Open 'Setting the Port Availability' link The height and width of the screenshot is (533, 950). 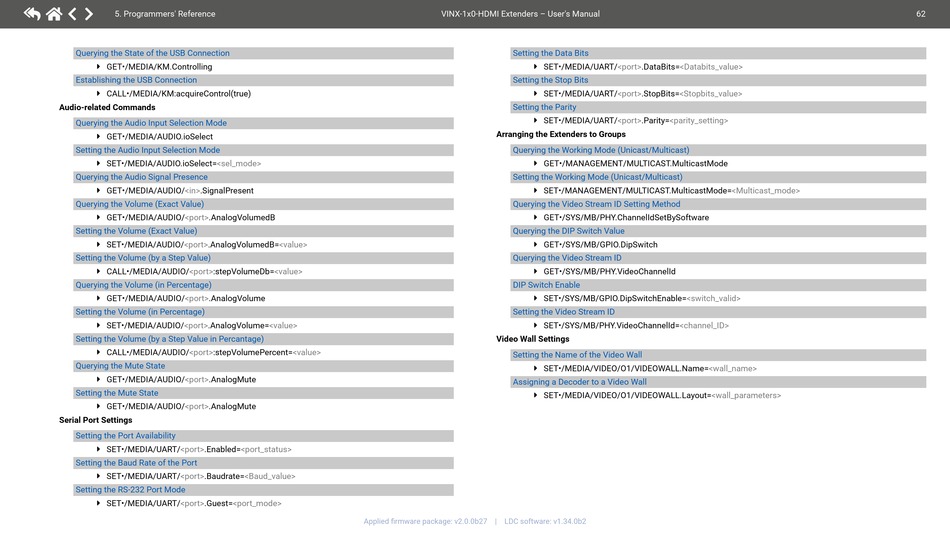(x=125, y=436)
